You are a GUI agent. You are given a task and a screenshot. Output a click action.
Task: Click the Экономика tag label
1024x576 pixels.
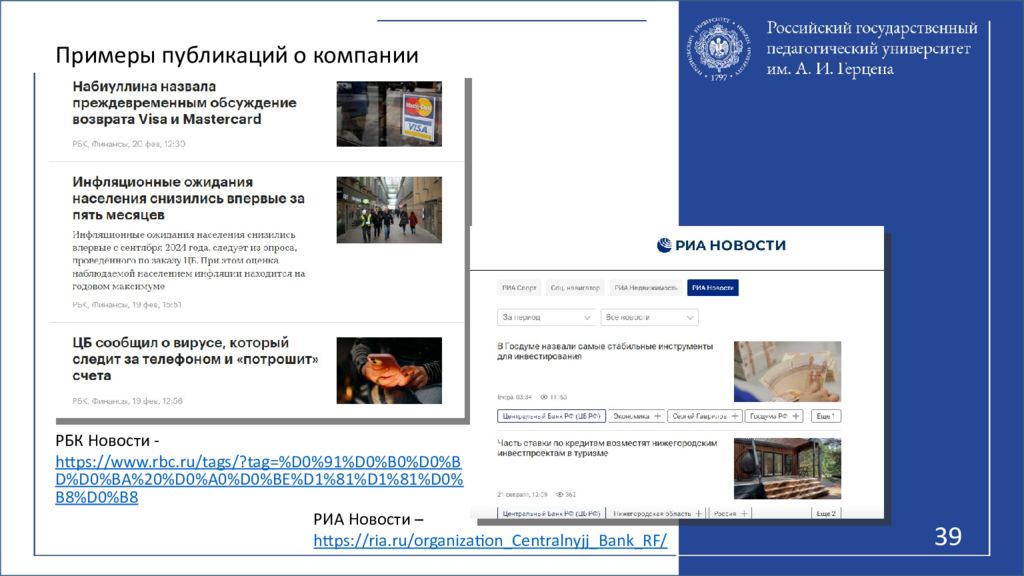pyautogui.click(x=631, y=416)
